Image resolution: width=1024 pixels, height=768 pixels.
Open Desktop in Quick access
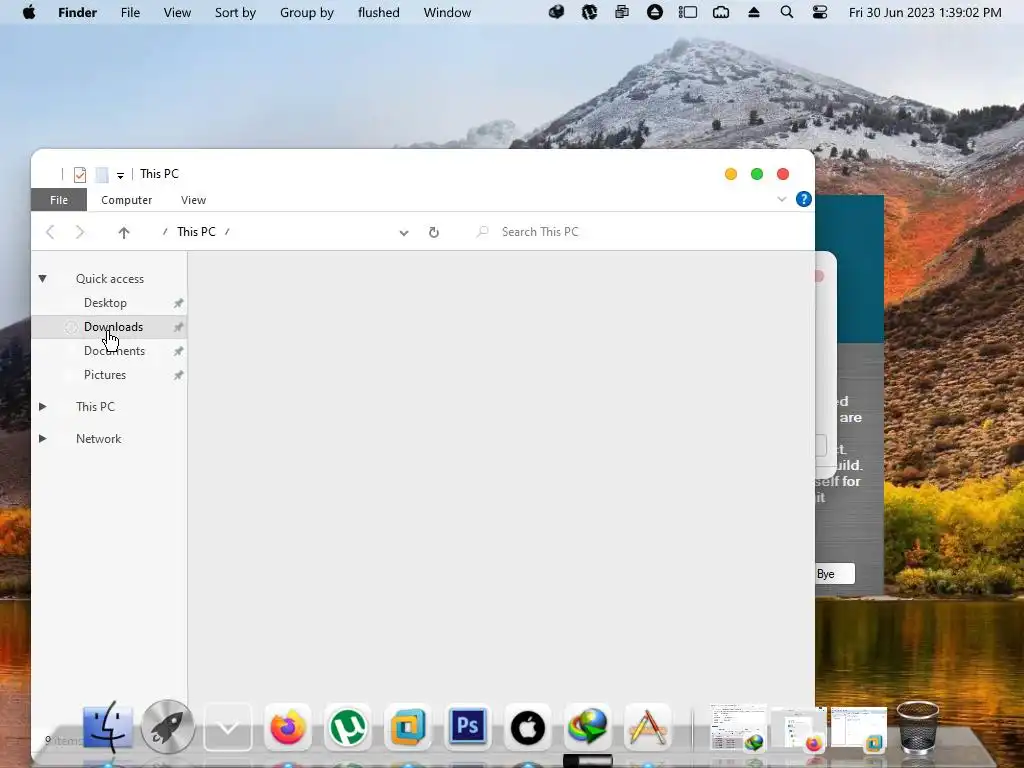[x=105, y=303]
